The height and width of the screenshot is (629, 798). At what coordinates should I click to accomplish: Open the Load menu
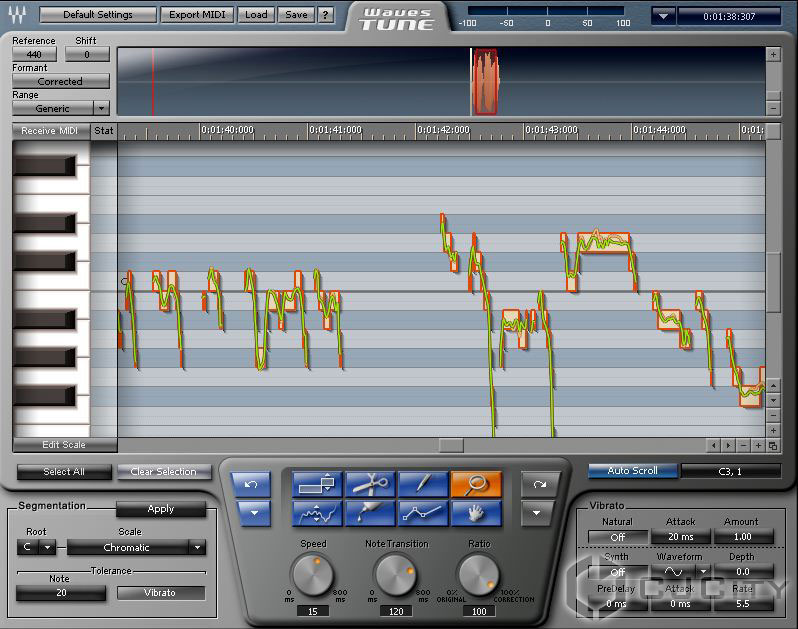tap(256, 15)
